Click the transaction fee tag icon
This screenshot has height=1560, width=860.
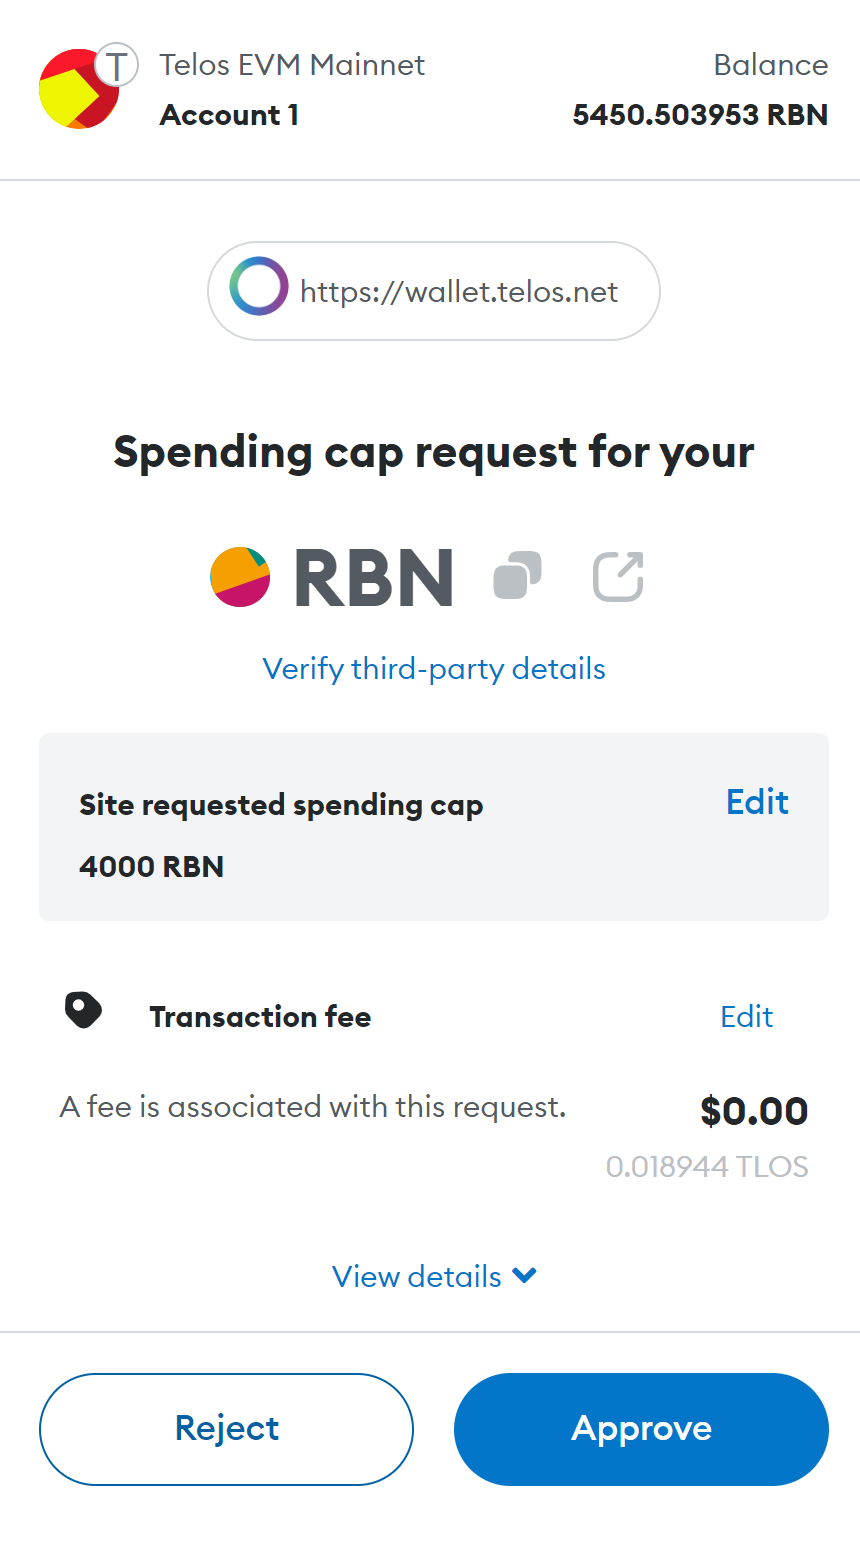[x=83, y=1011]
